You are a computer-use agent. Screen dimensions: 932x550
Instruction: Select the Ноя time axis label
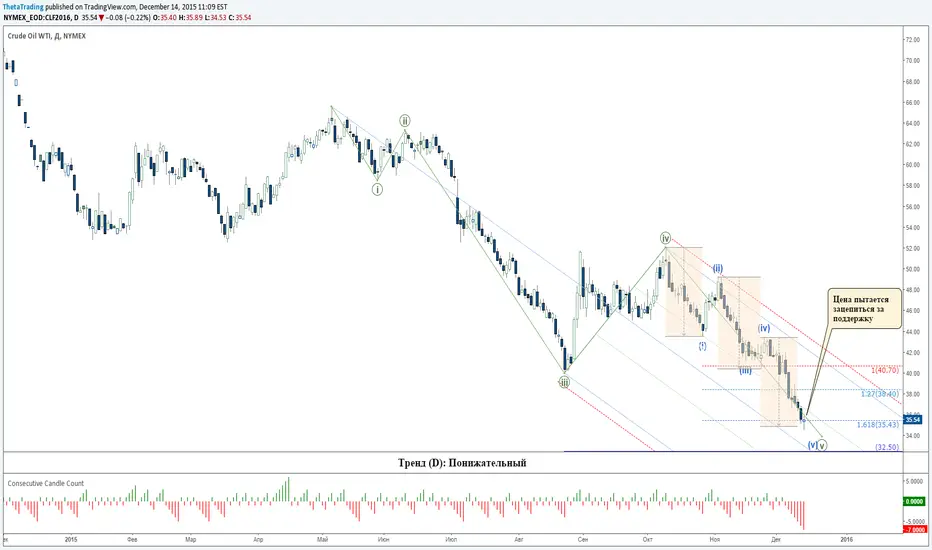click(715, 540)
